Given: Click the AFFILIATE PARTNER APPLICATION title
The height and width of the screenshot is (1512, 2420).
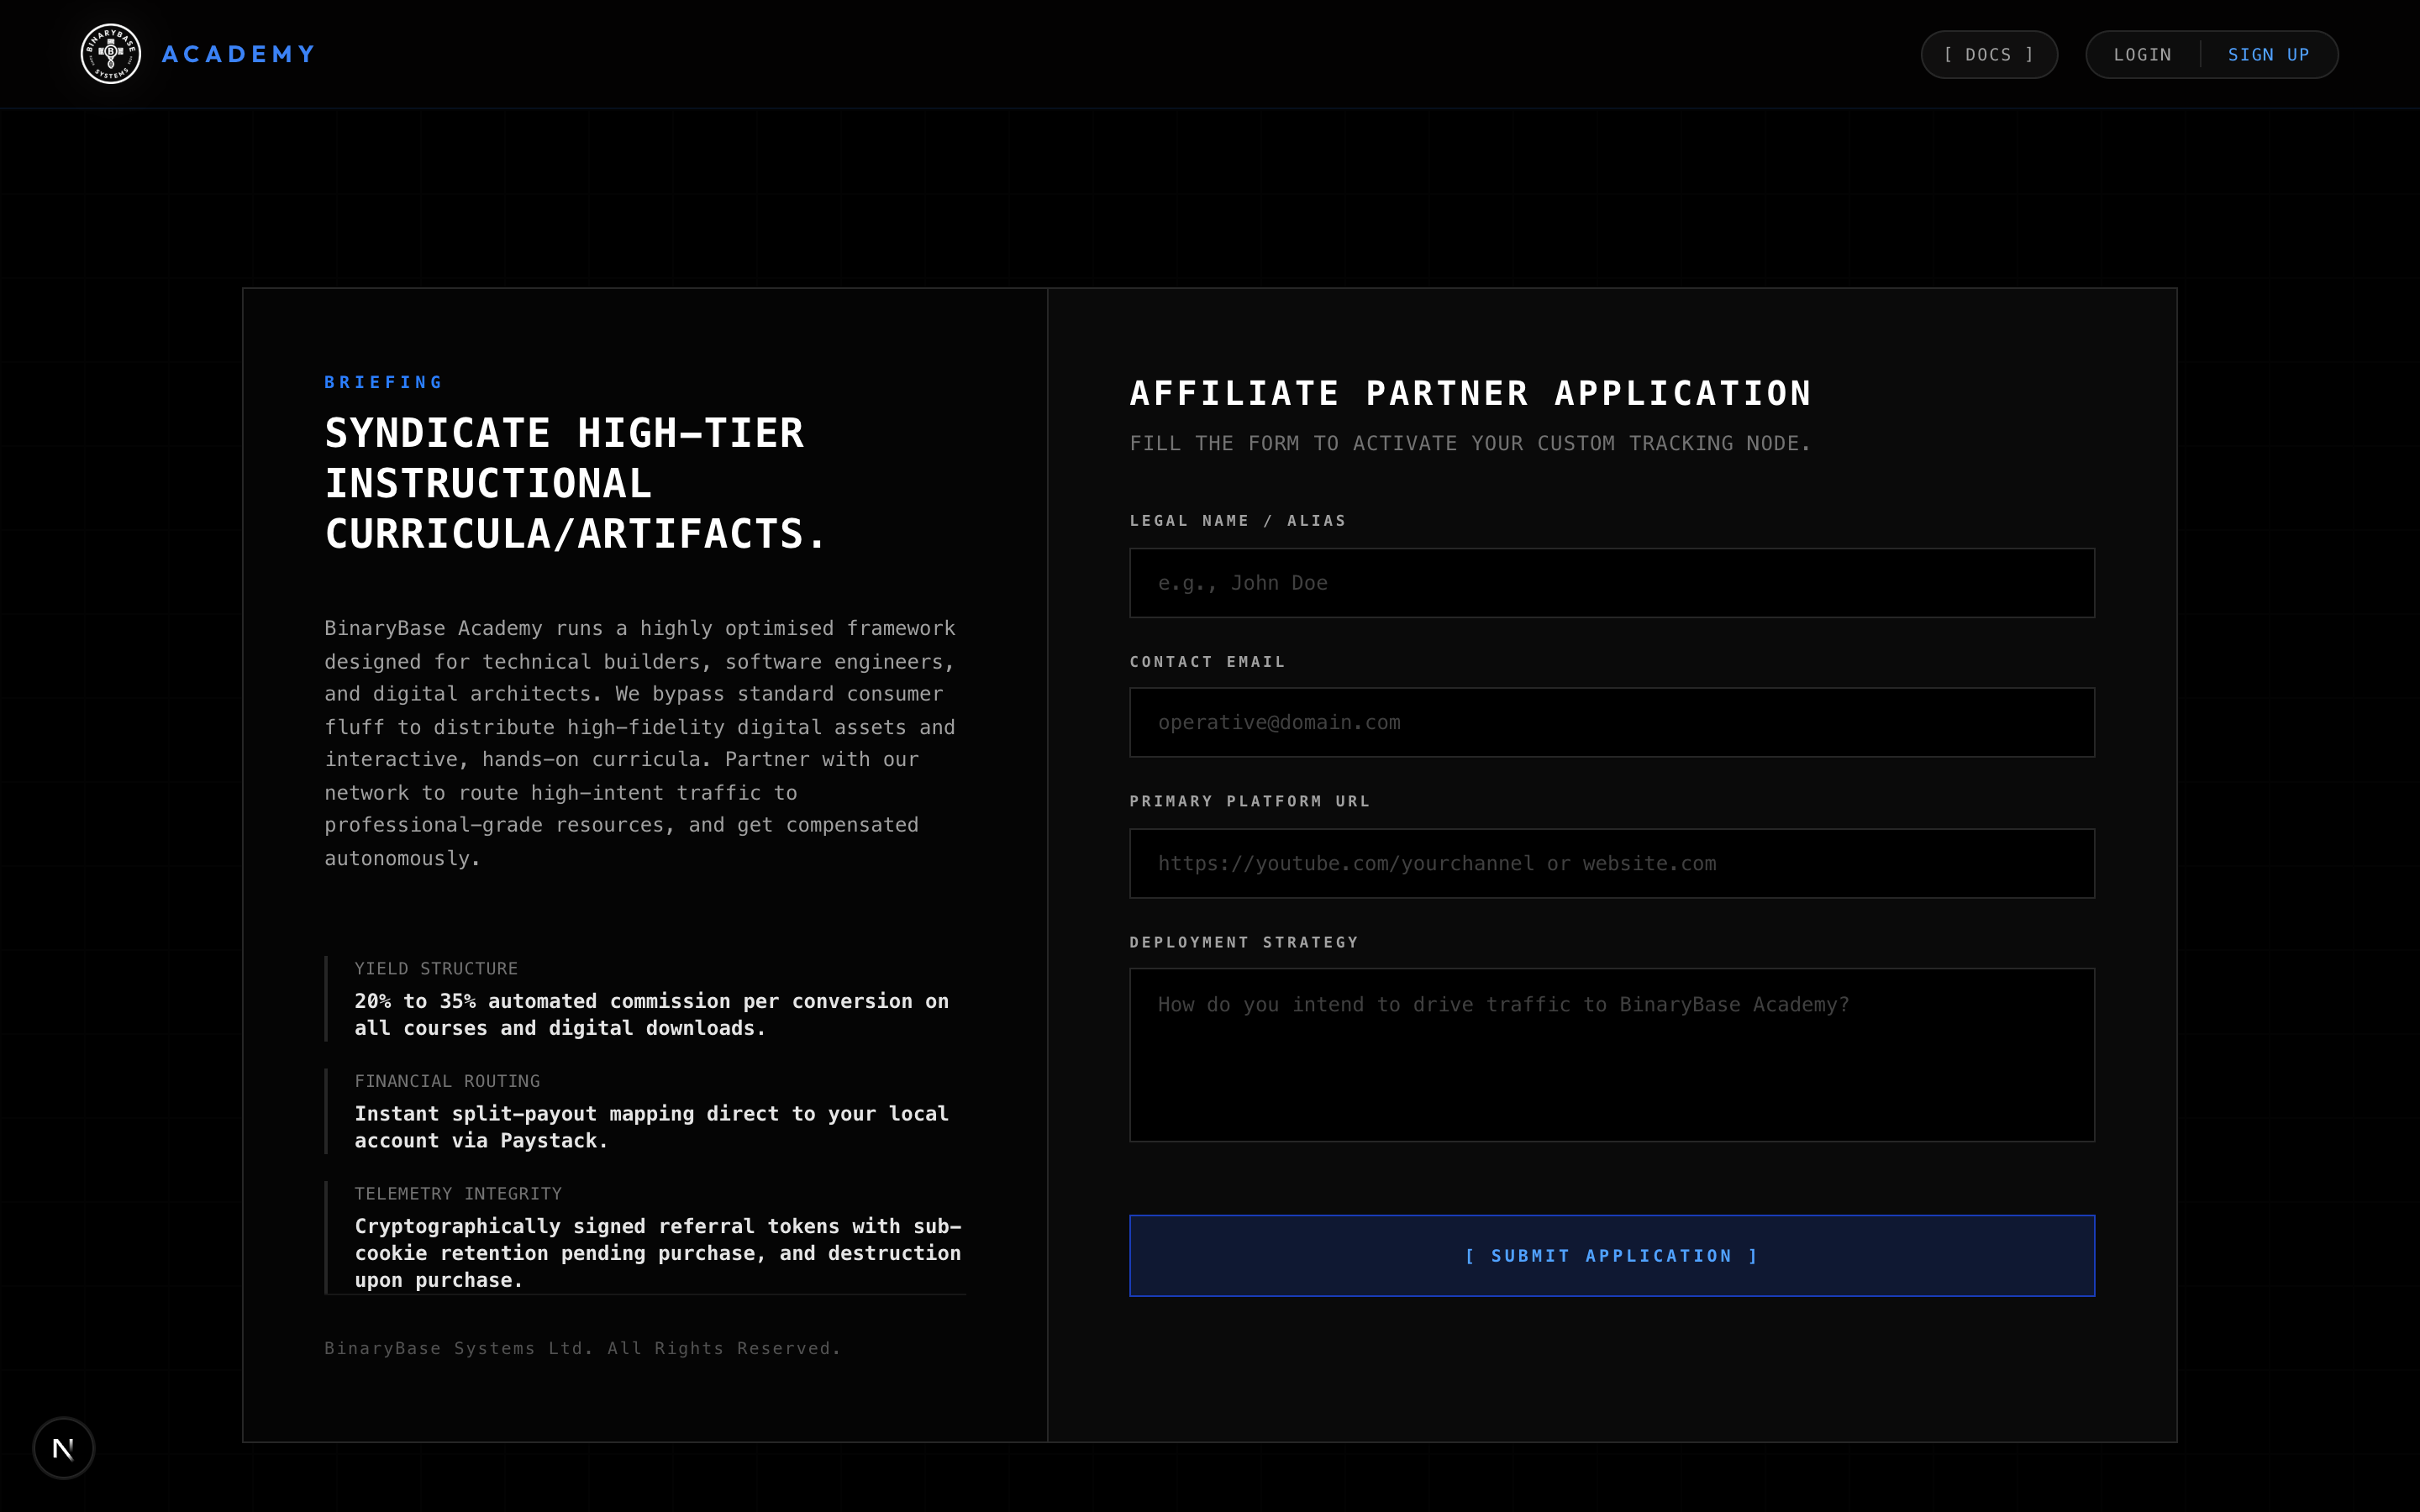Looking at the screenshot, I should point(1470,393).
